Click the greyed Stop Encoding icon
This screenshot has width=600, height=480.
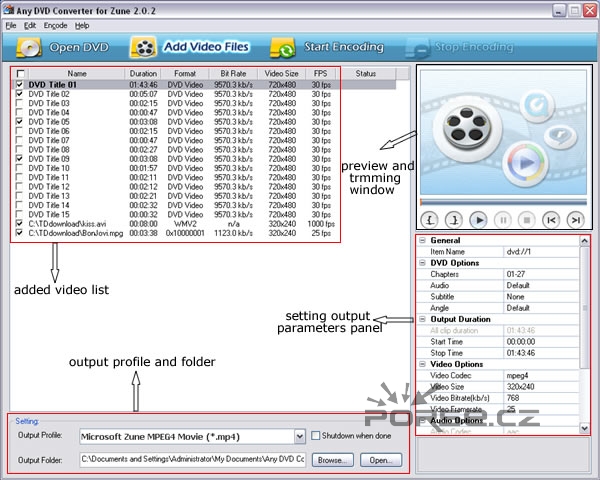[417, 49]
